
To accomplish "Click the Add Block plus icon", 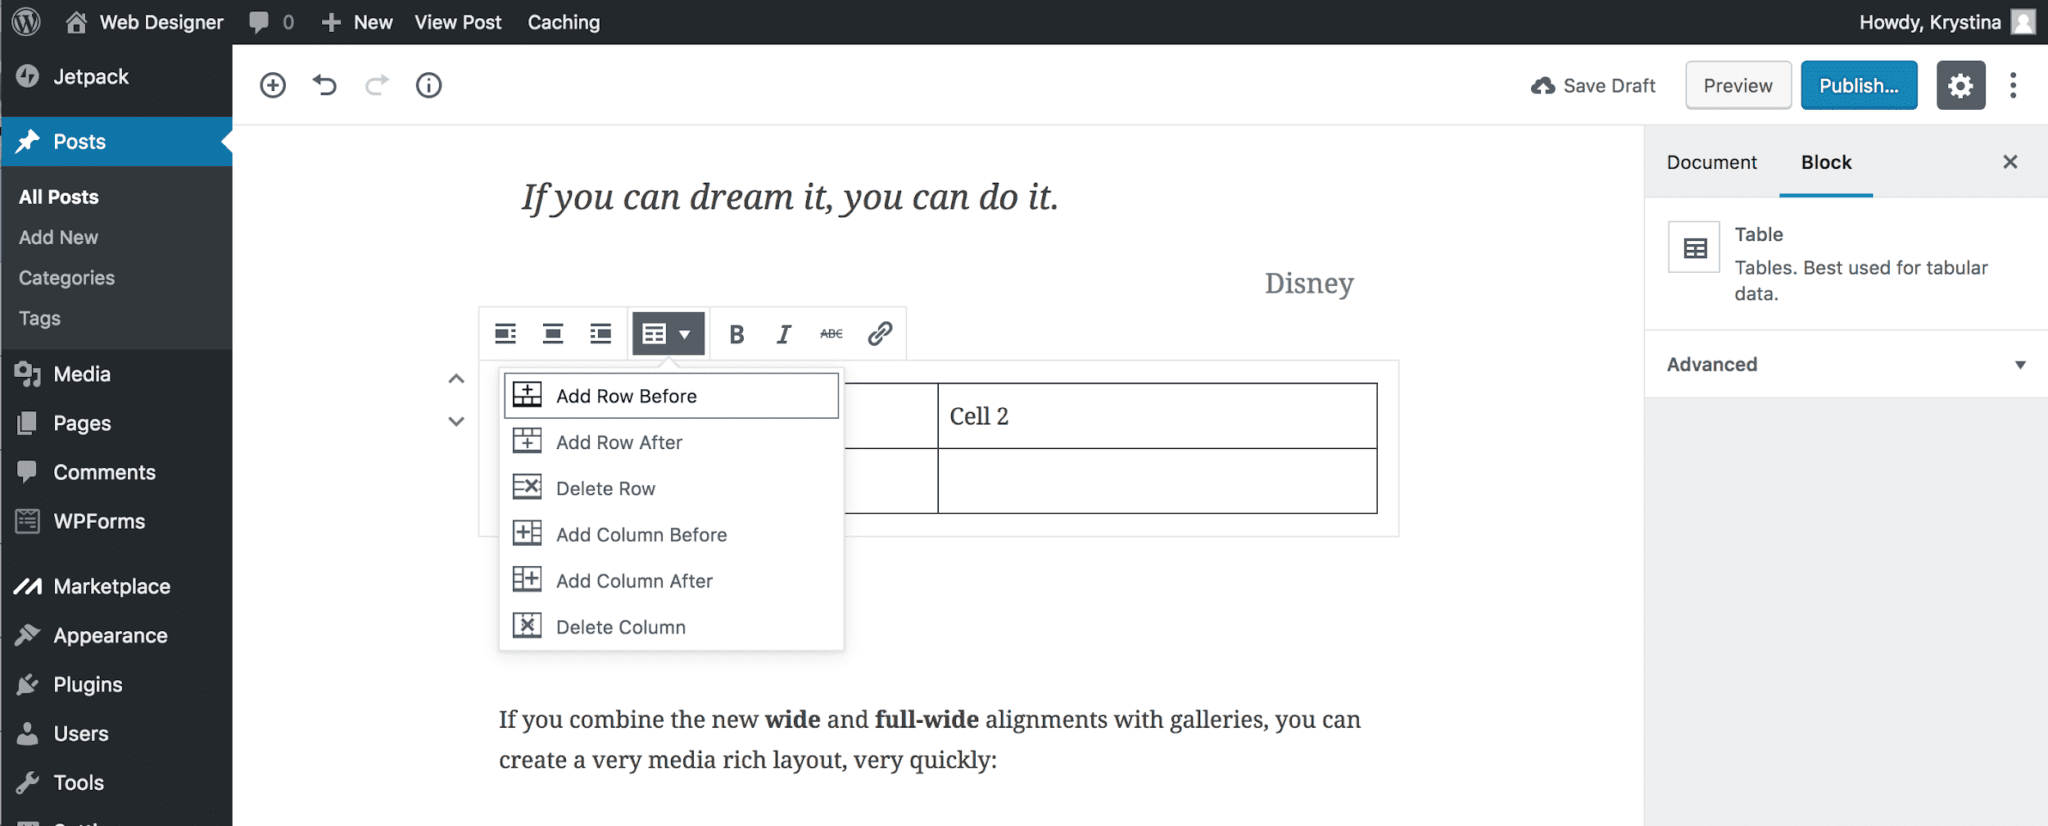I will tap(273, 85).
